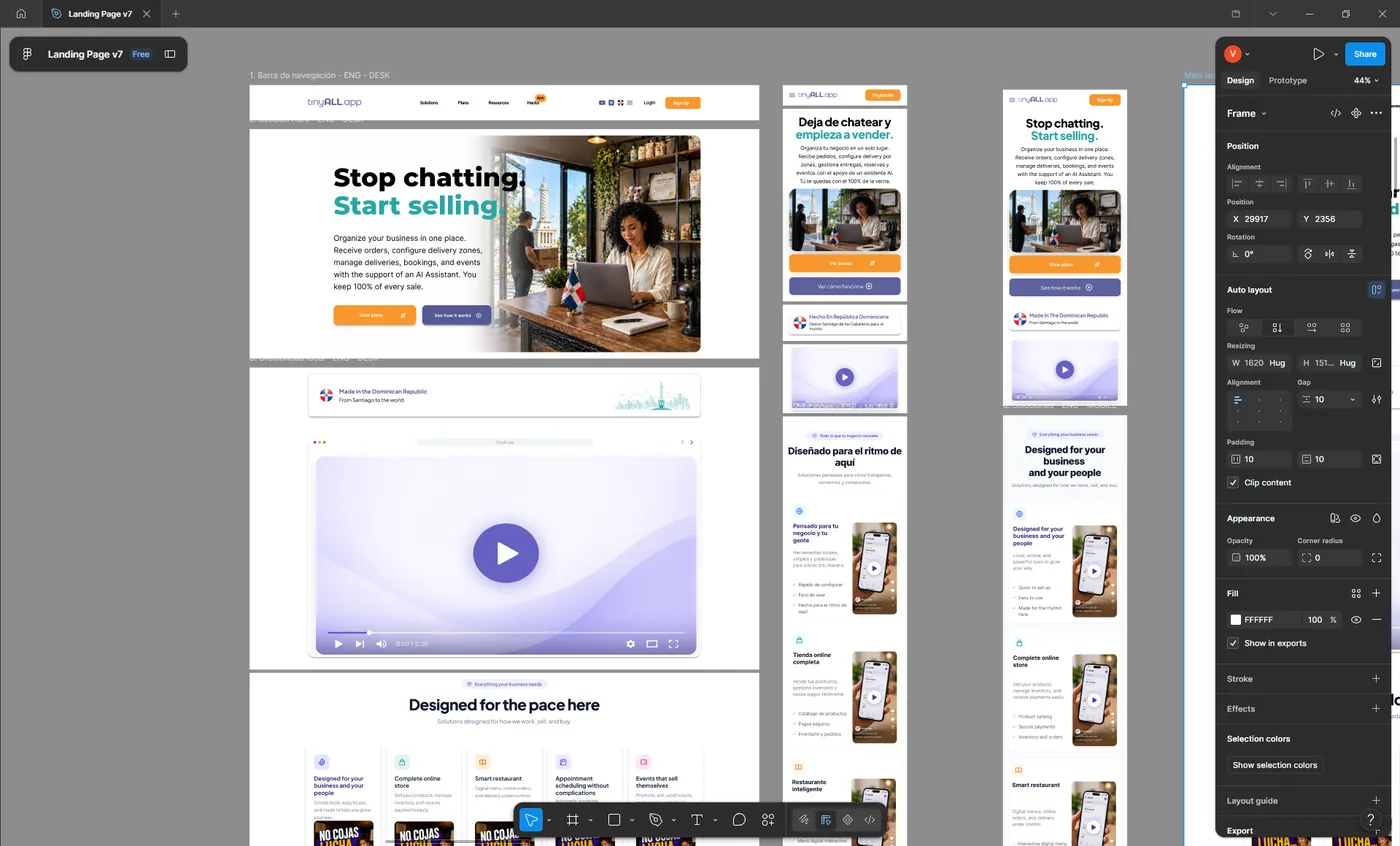Toggle the left sidebar panel icon
This screenshot has height=846, width=1400.
(x=170, y=54)
